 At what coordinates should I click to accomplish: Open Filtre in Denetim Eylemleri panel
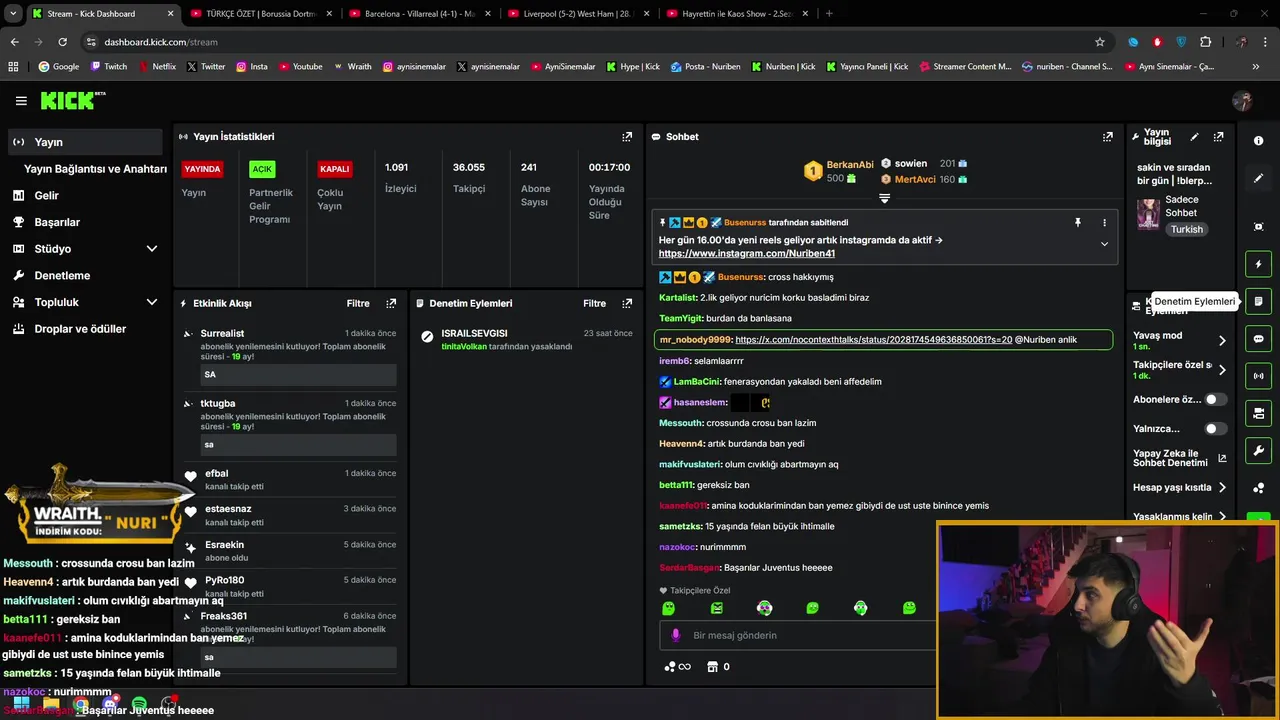click(x=594, y=303)
